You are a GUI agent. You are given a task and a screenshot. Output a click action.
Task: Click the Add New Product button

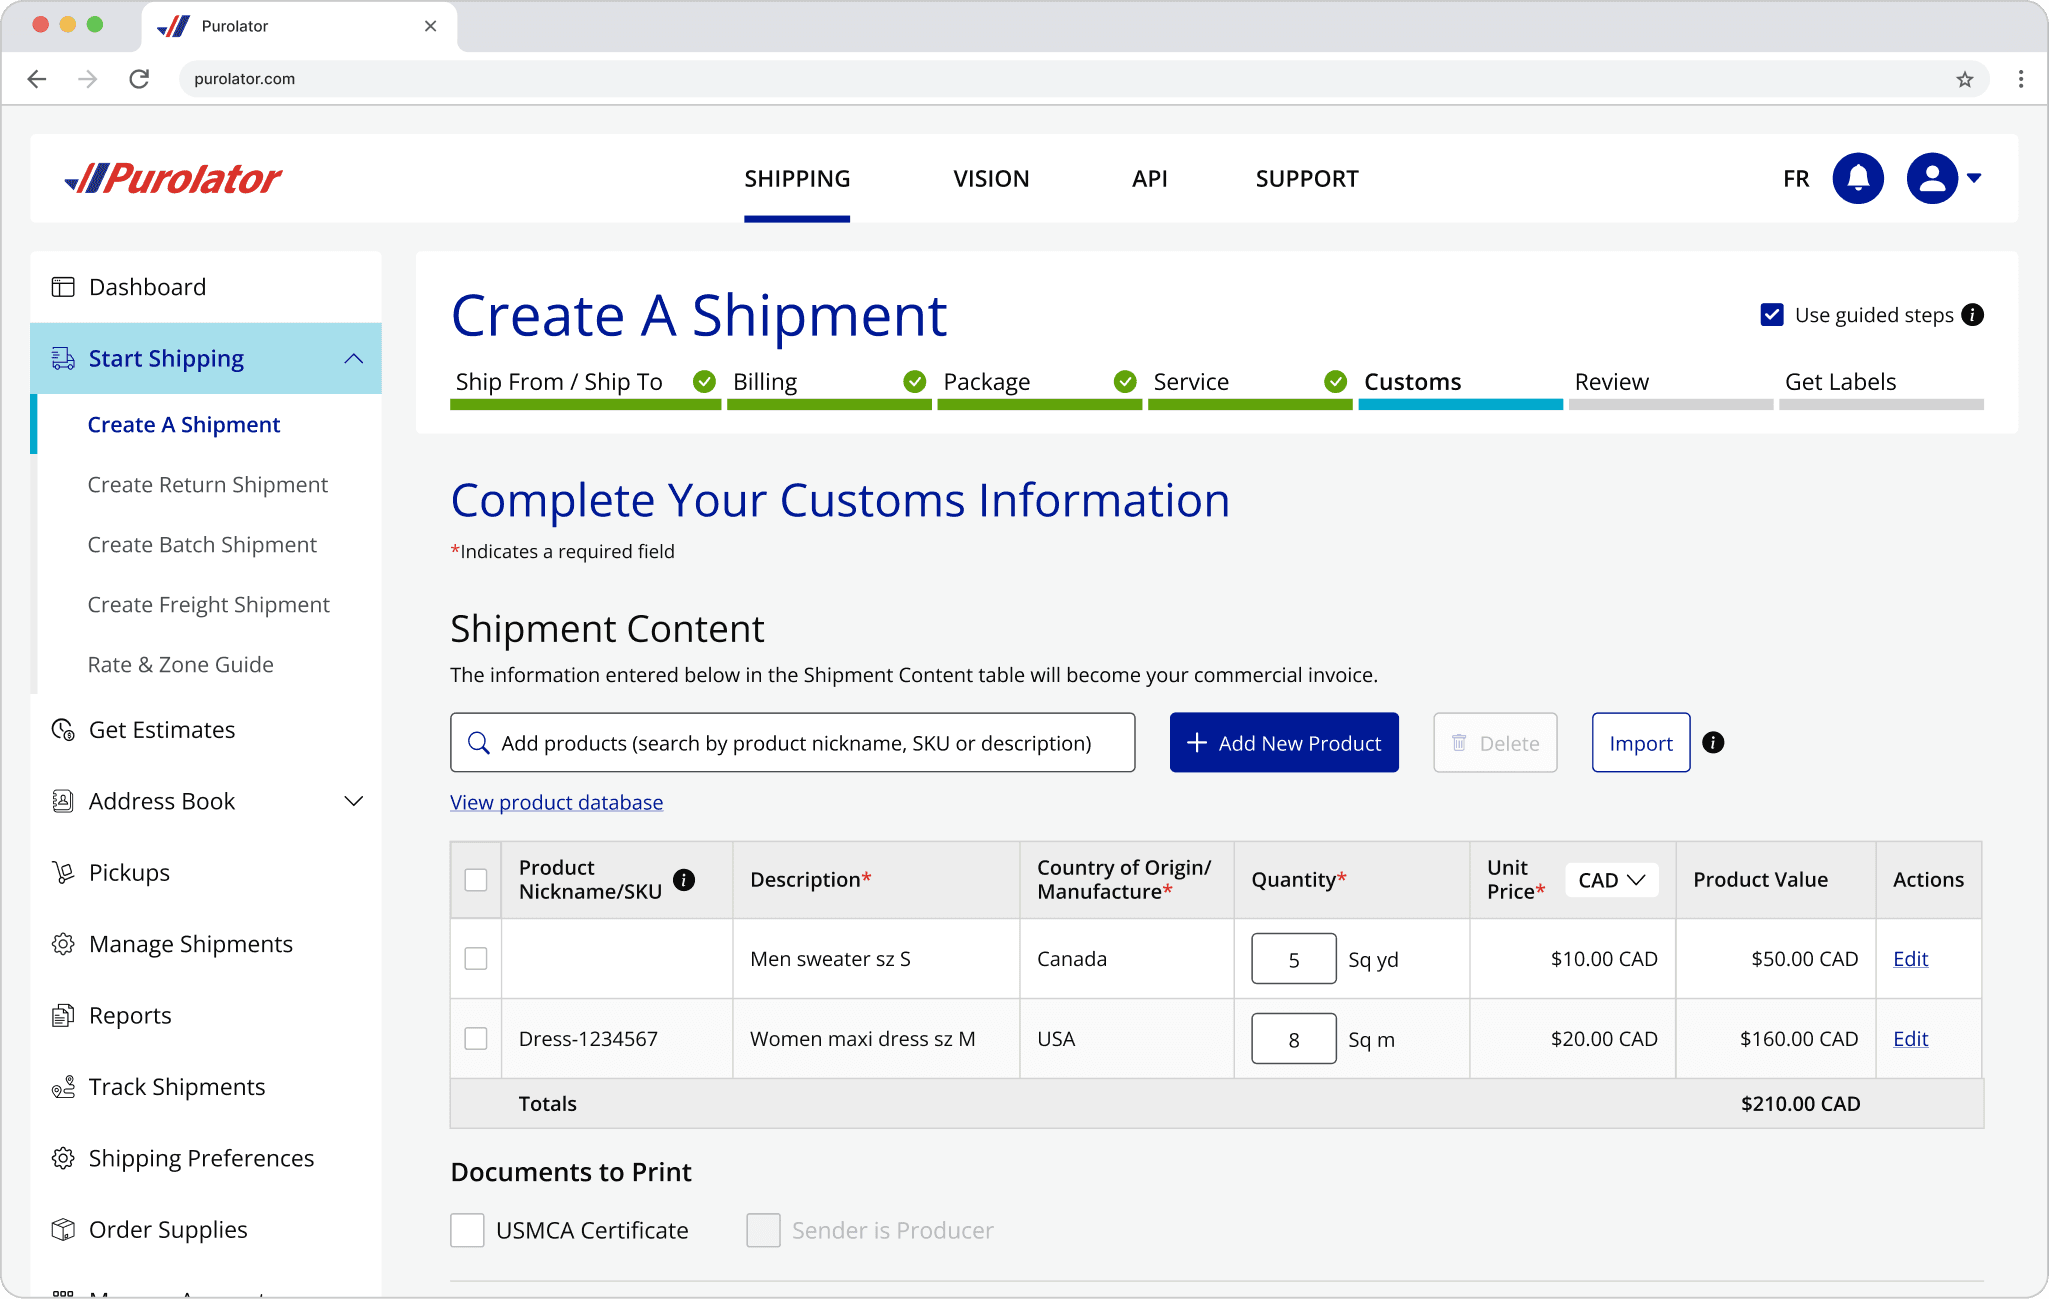[1284, 742]
